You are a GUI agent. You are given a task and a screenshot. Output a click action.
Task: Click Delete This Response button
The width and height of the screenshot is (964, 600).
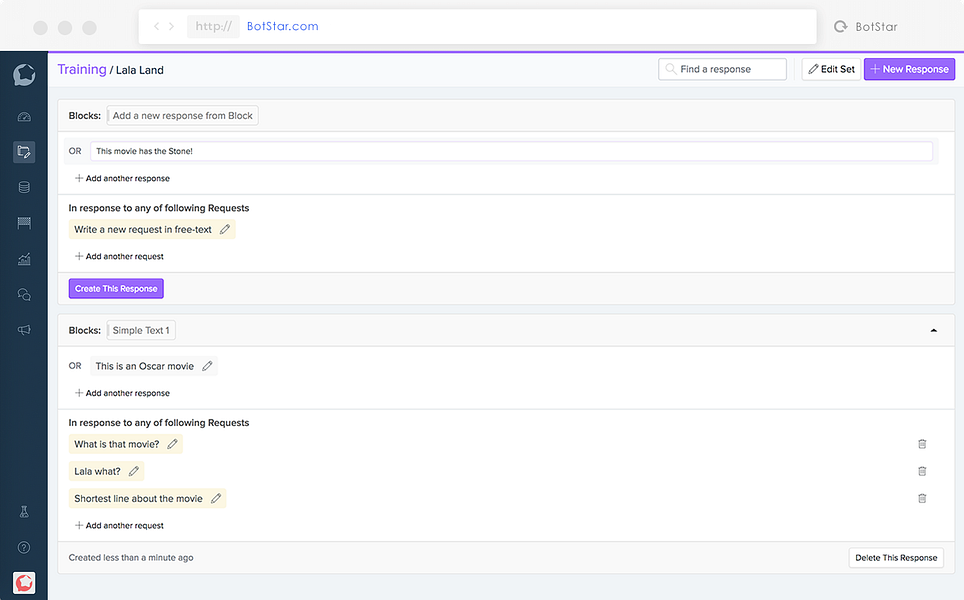895,557
